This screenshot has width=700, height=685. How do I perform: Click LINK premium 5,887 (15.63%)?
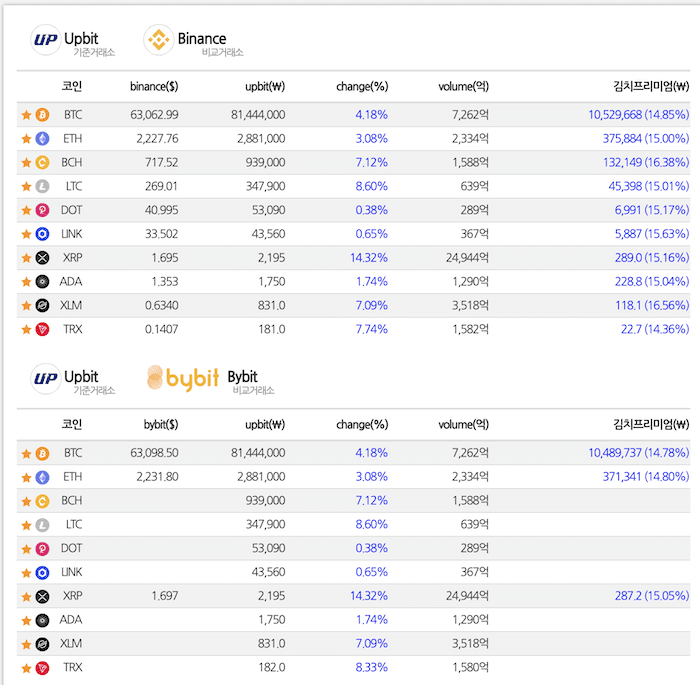tap(652, 234)
